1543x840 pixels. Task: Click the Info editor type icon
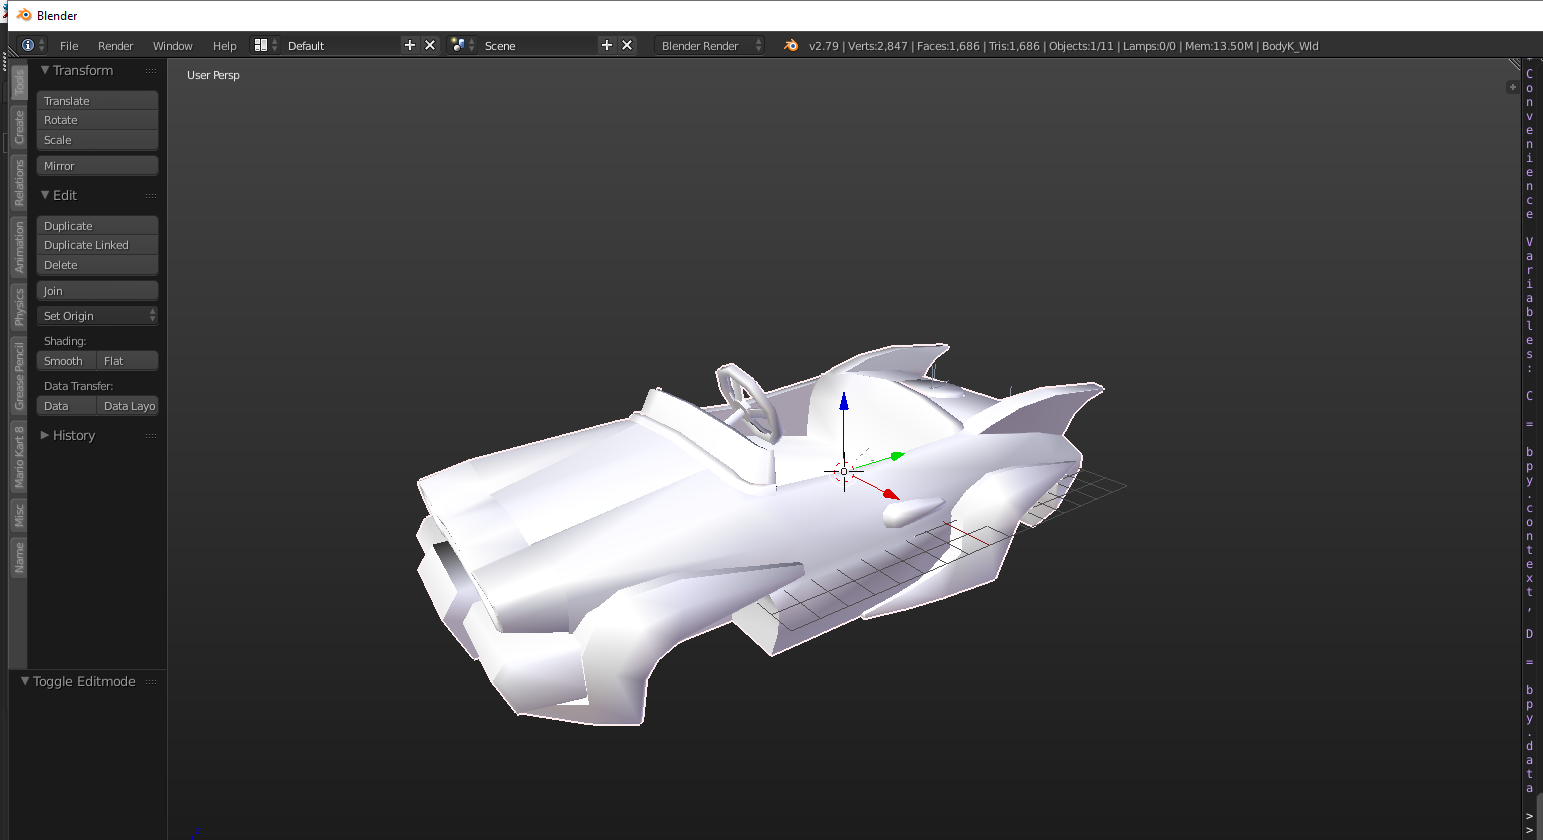pos(29,45)
